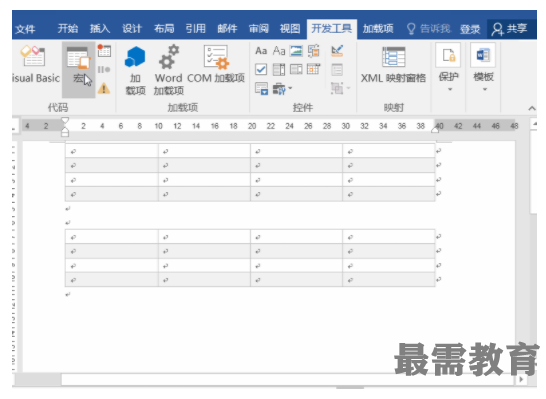Viewport: 546px width, 399px height.
Task: Switch to the Insert (插入) tab
Action: [100, 29]
